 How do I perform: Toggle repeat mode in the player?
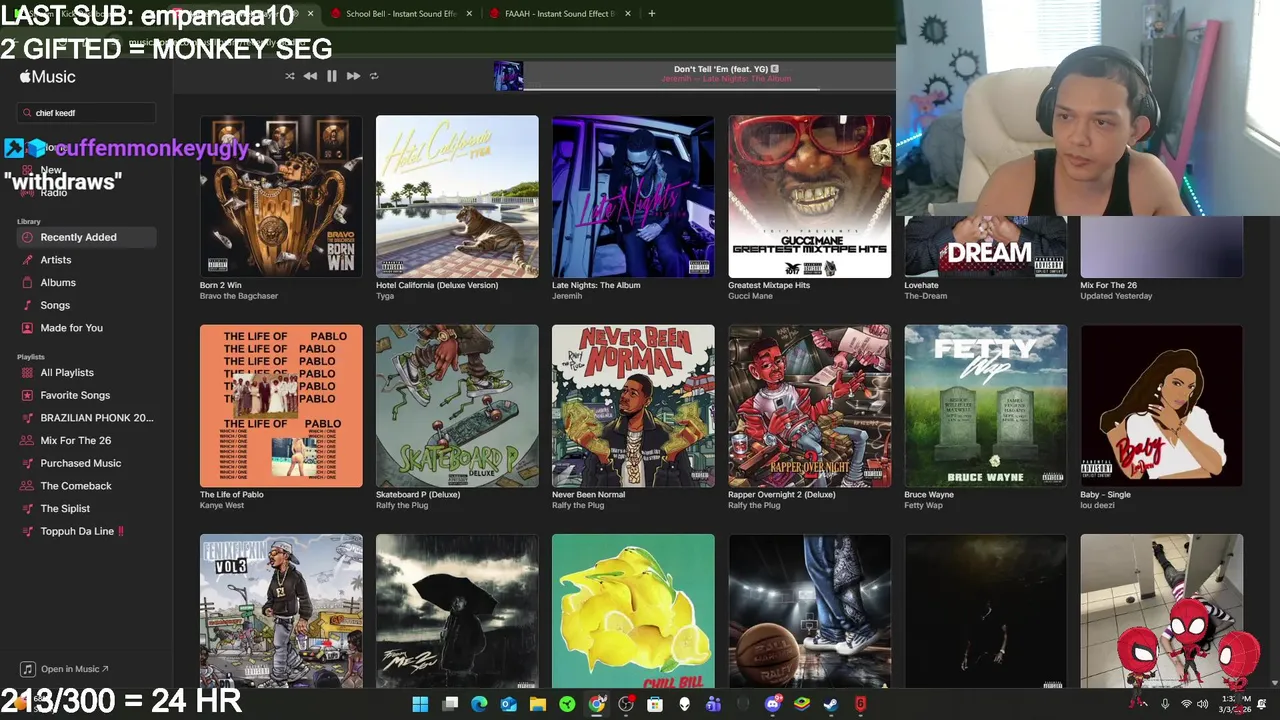click(374, 76)
